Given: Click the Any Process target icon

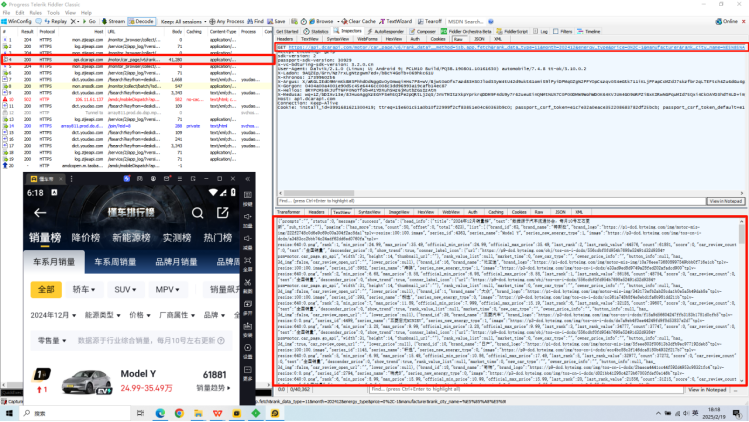Looking at the screenshot, I should [213, 22].
